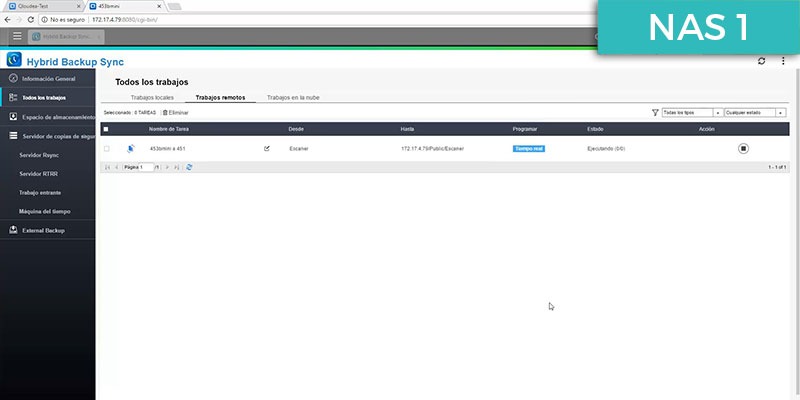Open a new browser tab
This screenshot has height=400, width=800.
coord(174,6)
